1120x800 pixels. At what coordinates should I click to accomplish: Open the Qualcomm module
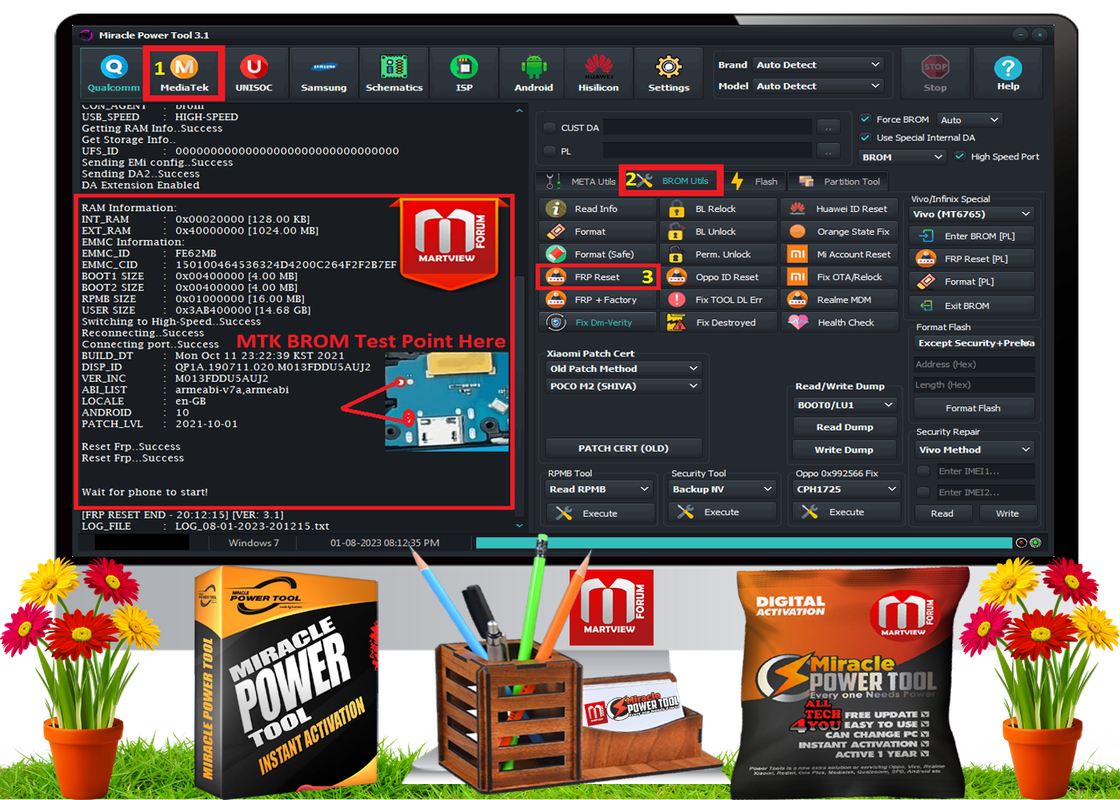click(114, 73)
